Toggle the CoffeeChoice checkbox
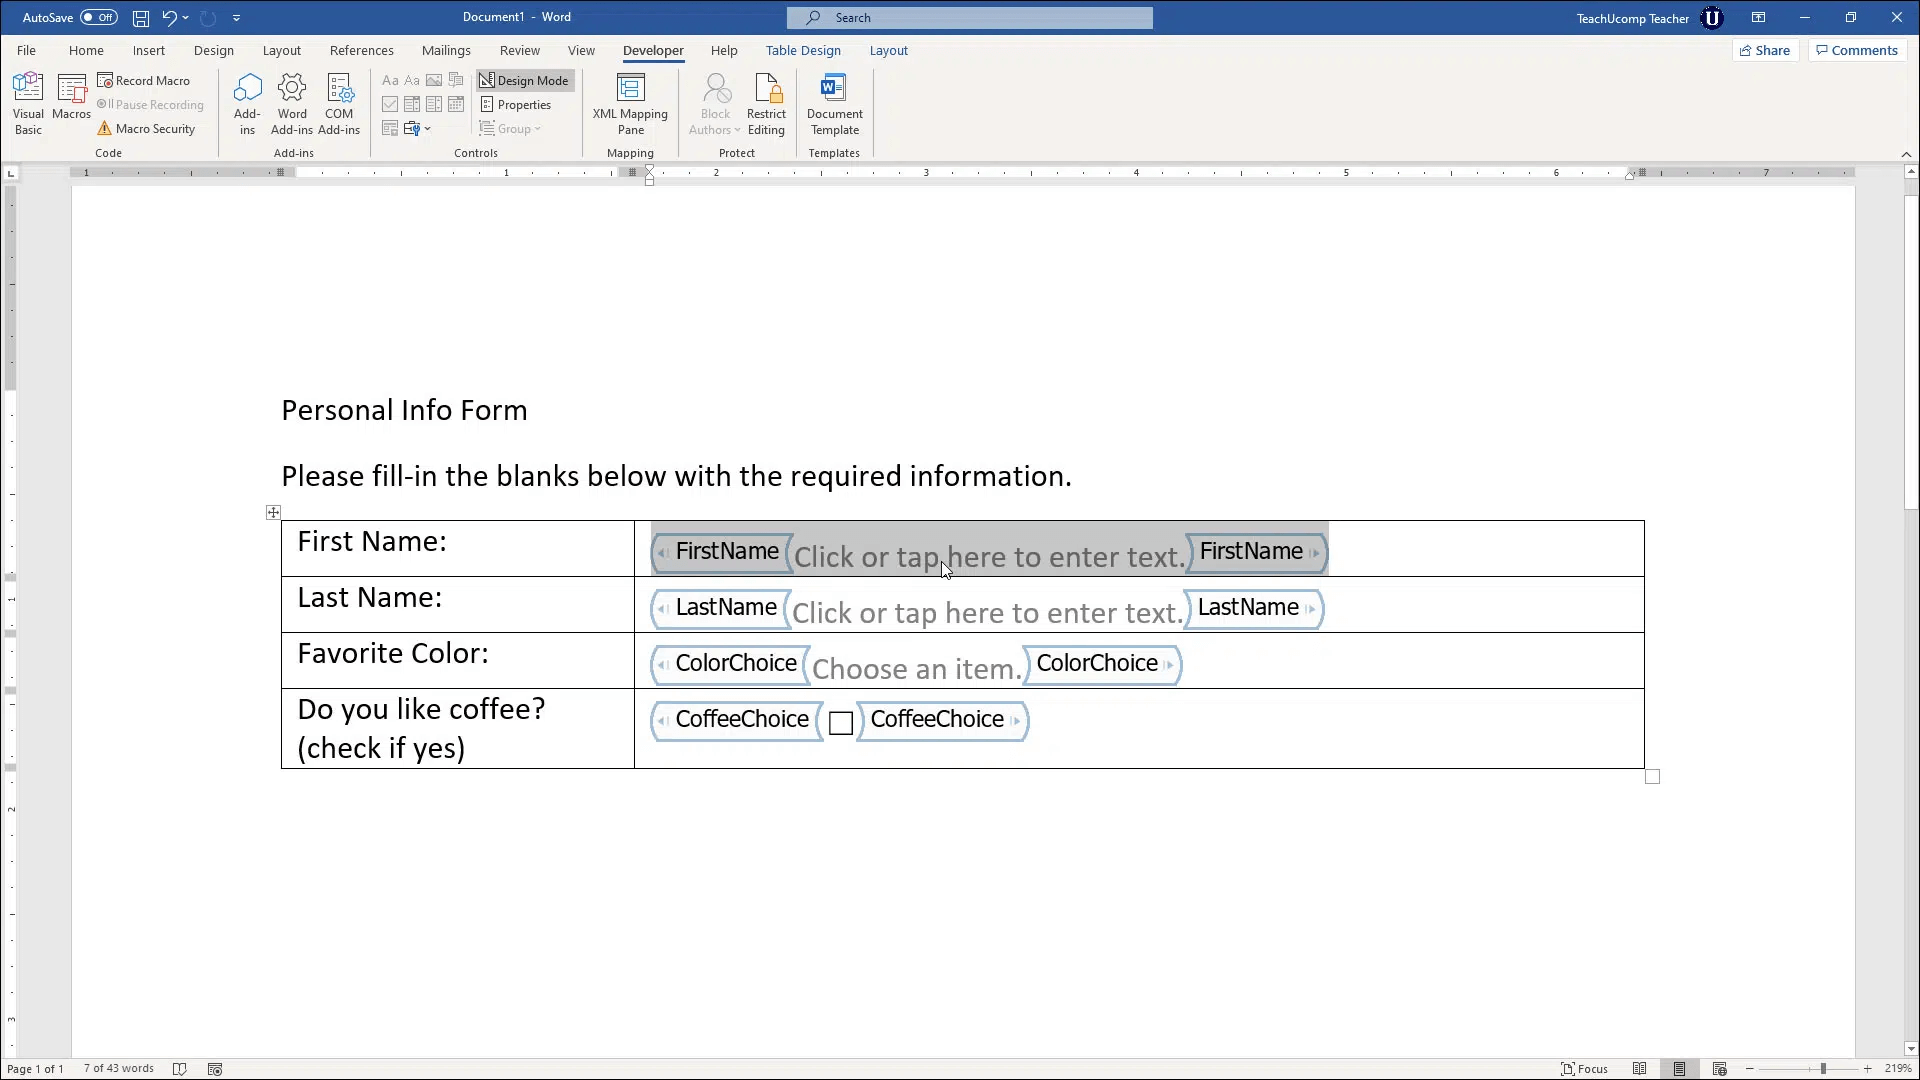 pyautogui.click(x=840, y=723)
